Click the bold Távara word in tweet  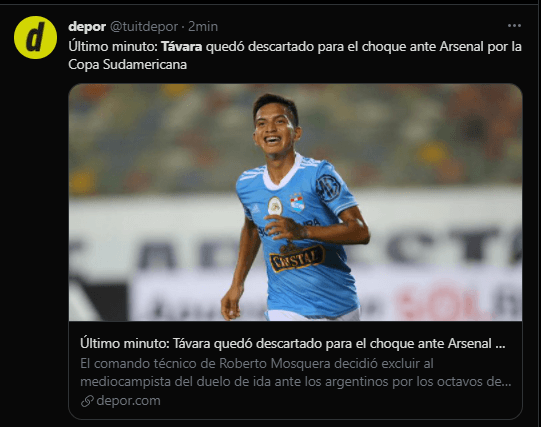point(181,47)
